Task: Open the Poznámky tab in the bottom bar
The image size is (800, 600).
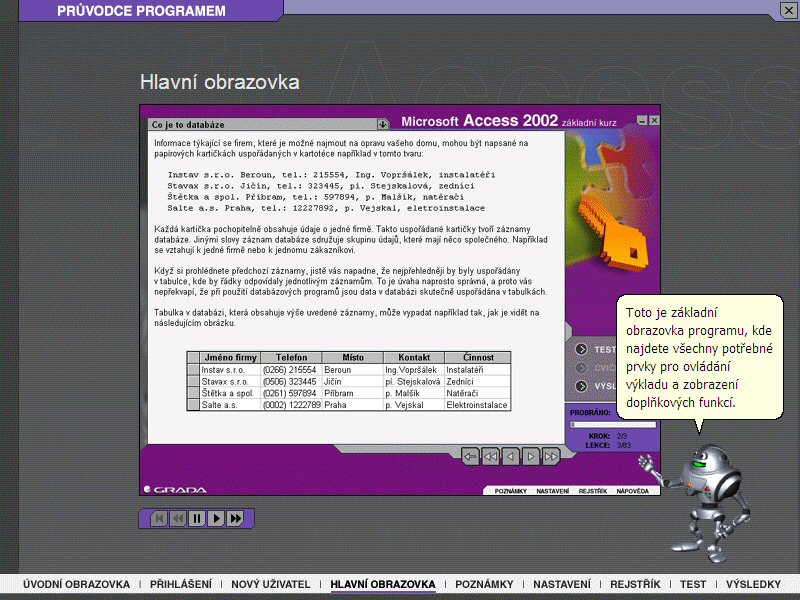Action: 484,584
